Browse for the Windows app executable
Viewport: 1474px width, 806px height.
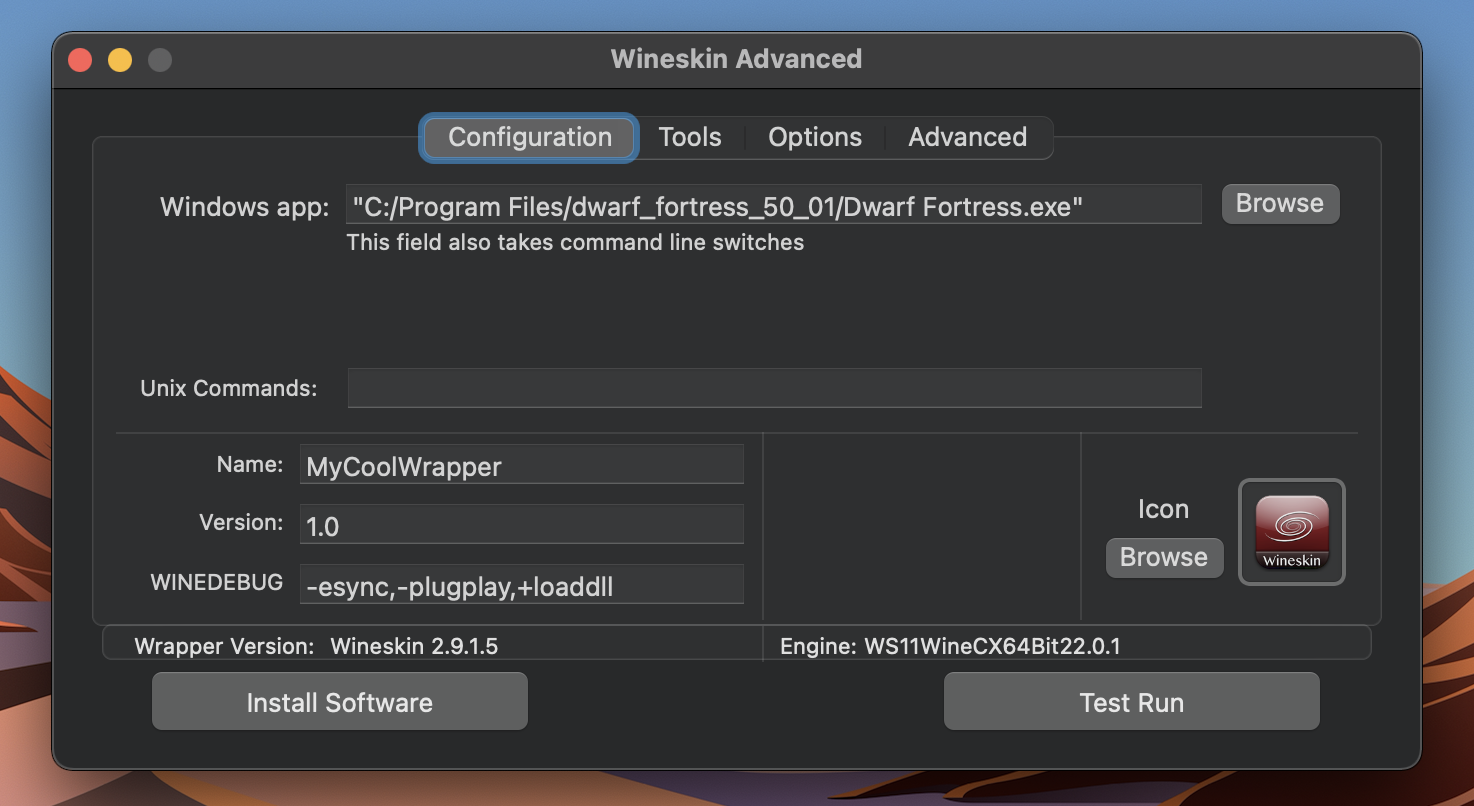coord(1280,203)
